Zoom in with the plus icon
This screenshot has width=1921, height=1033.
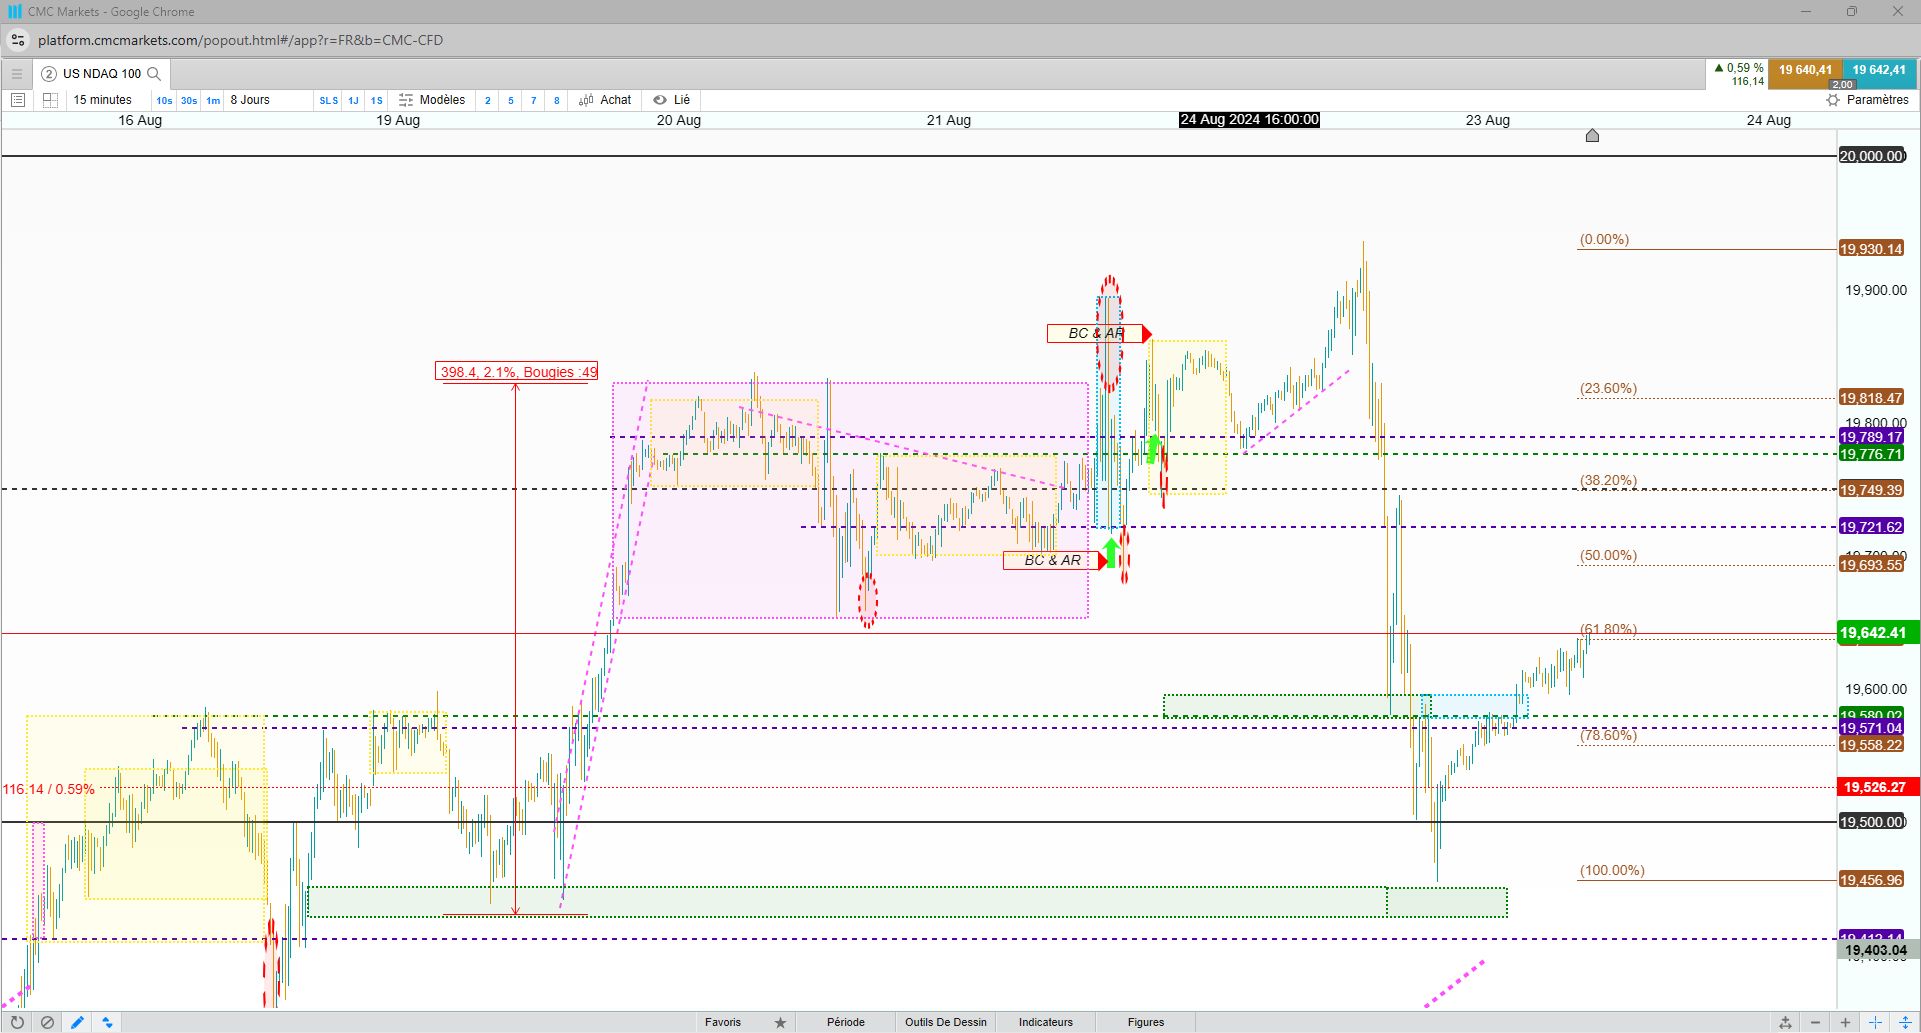(x=1845, y=1022)
